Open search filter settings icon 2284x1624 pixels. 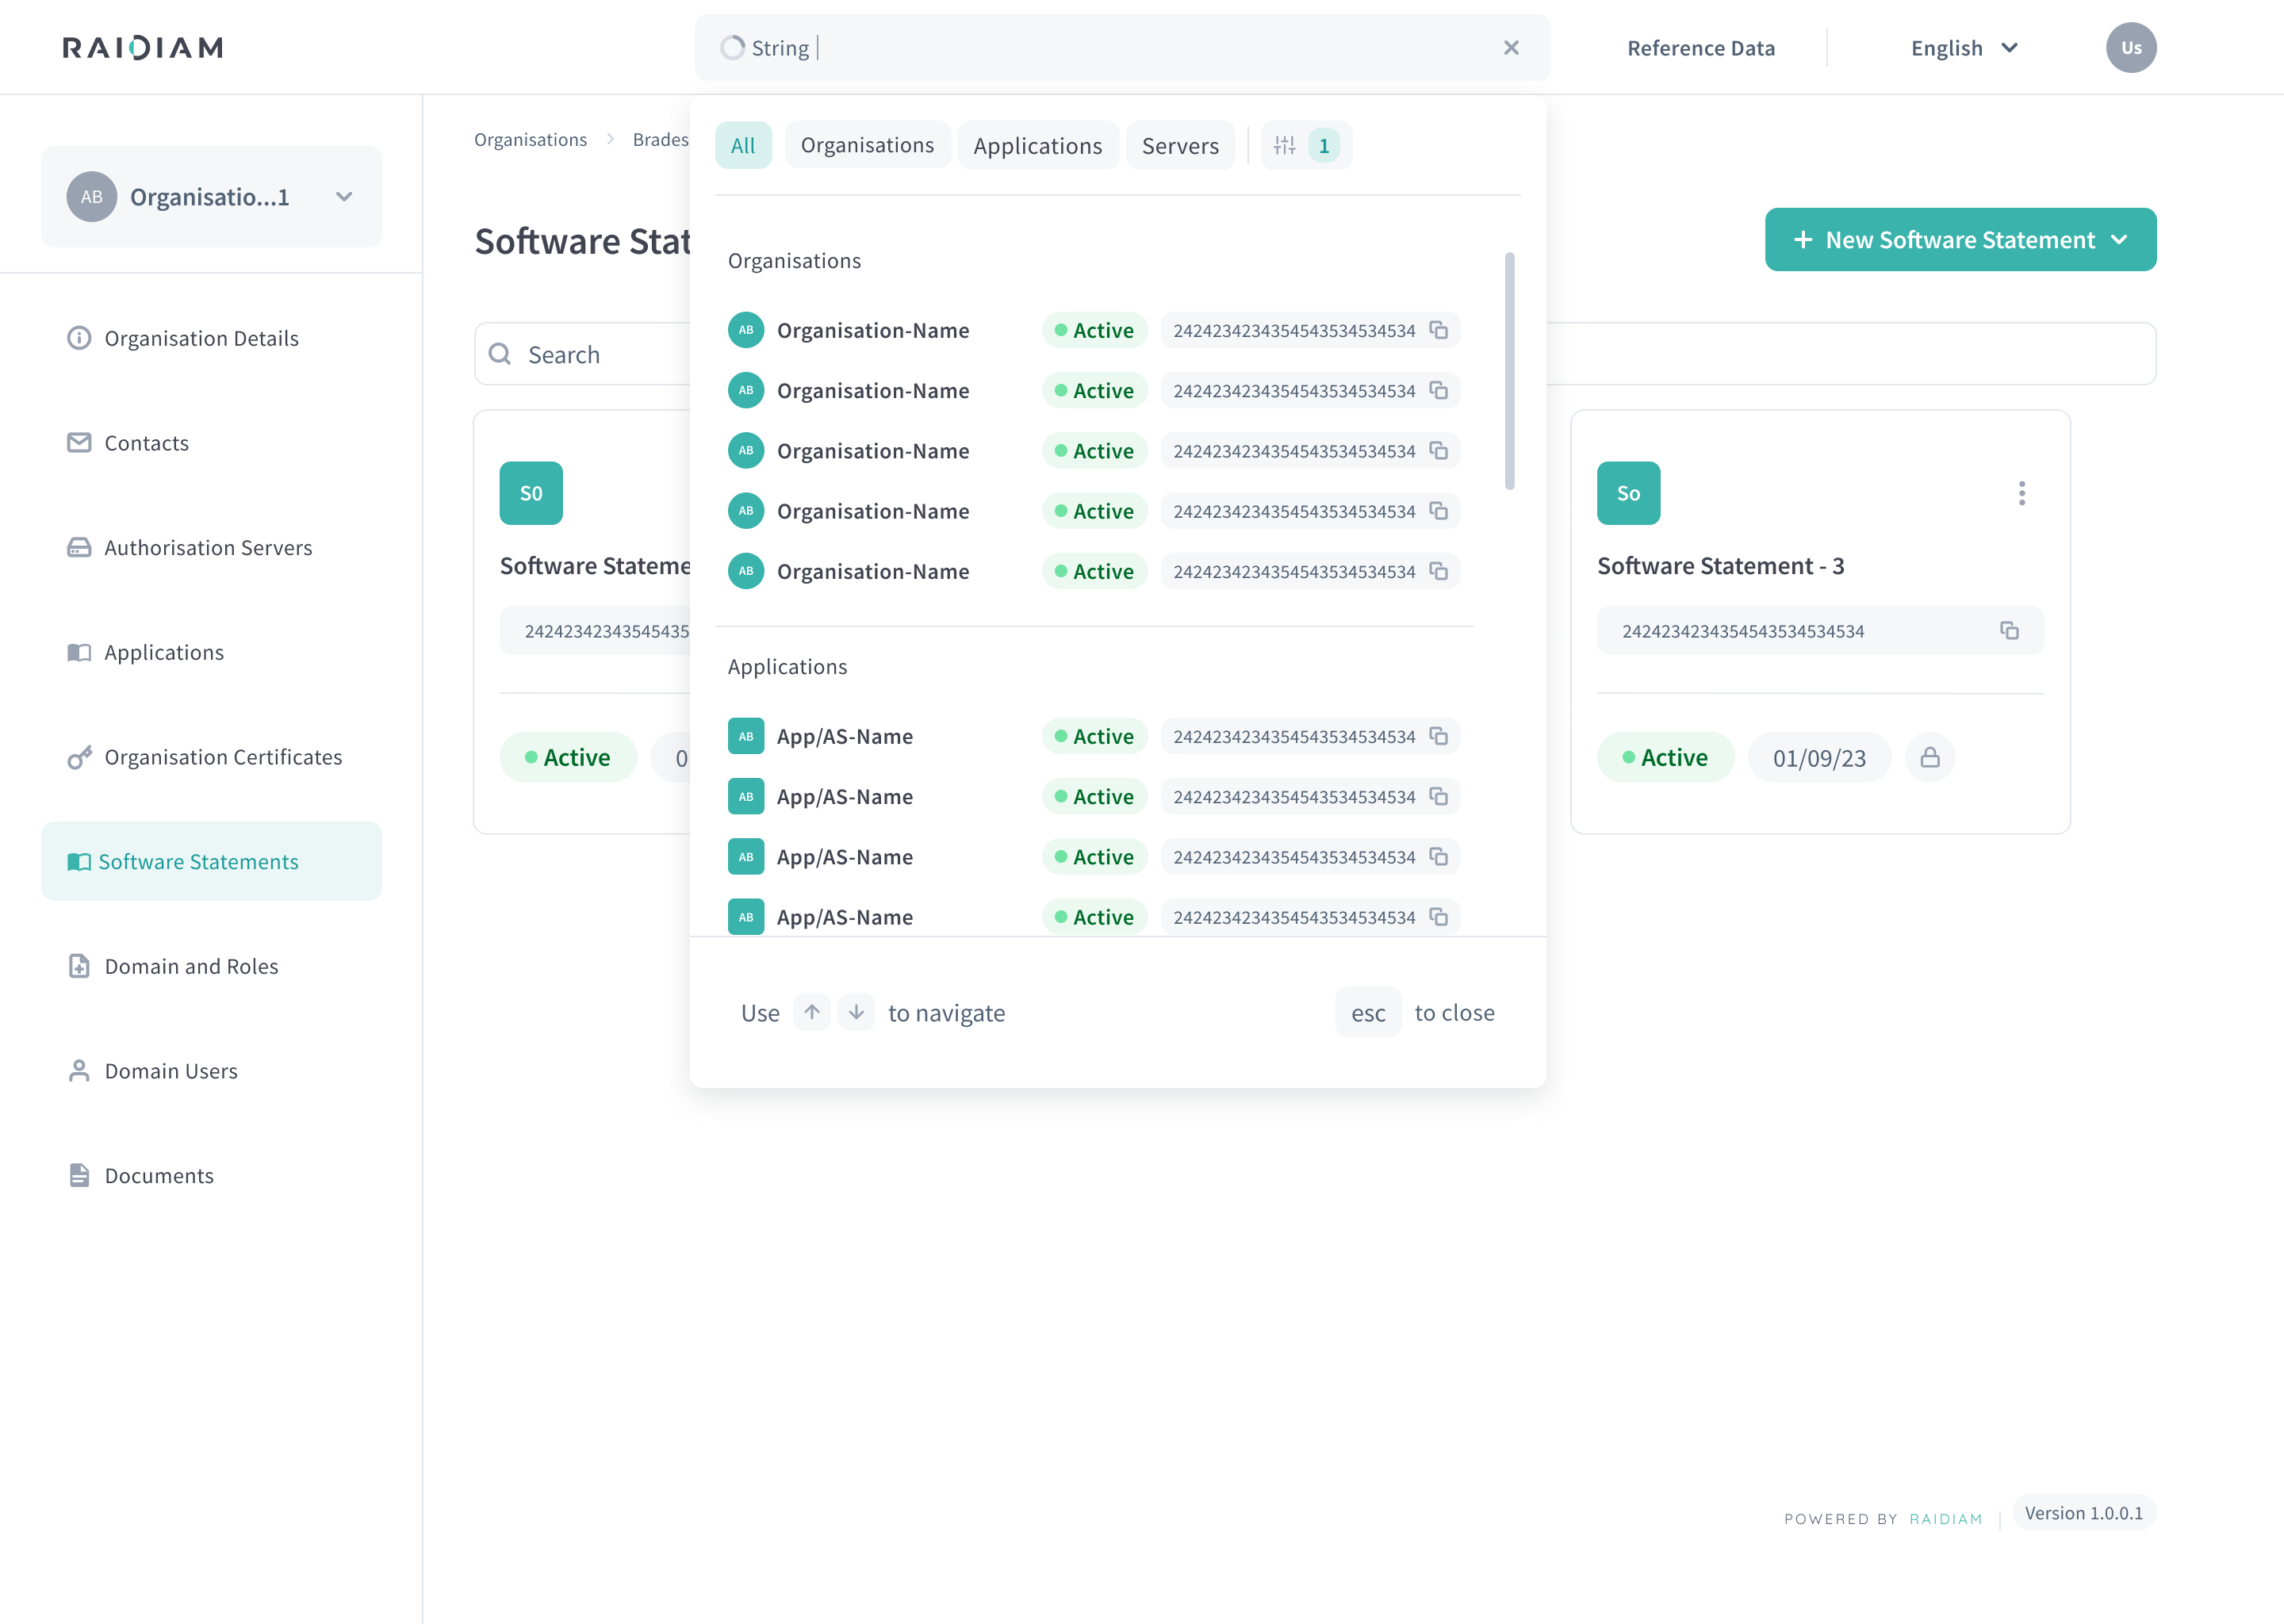[1285, 146]
